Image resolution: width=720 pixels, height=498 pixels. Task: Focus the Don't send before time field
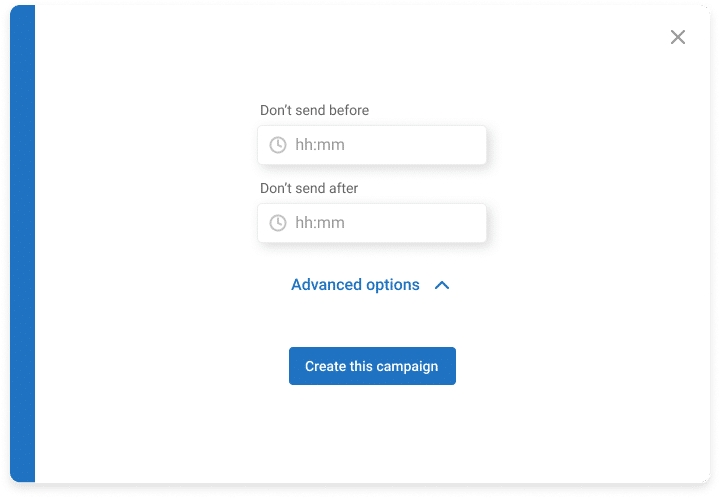click(x=372, y=145)
